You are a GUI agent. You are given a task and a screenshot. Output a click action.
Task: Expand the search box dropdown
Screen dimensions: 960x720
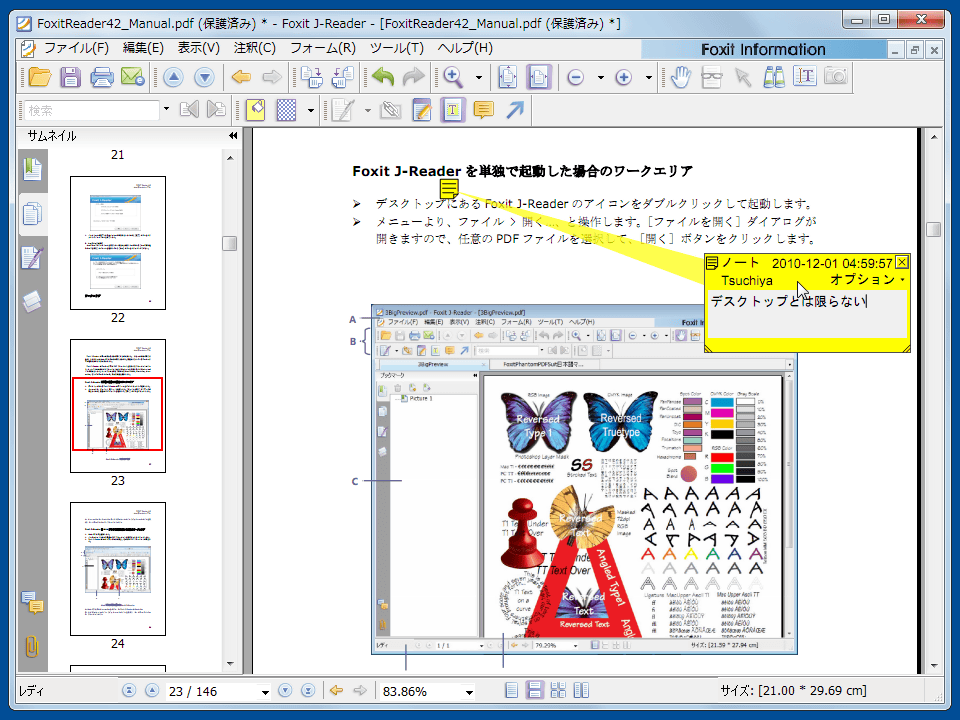pyautogui.click(x=166, y=110)
